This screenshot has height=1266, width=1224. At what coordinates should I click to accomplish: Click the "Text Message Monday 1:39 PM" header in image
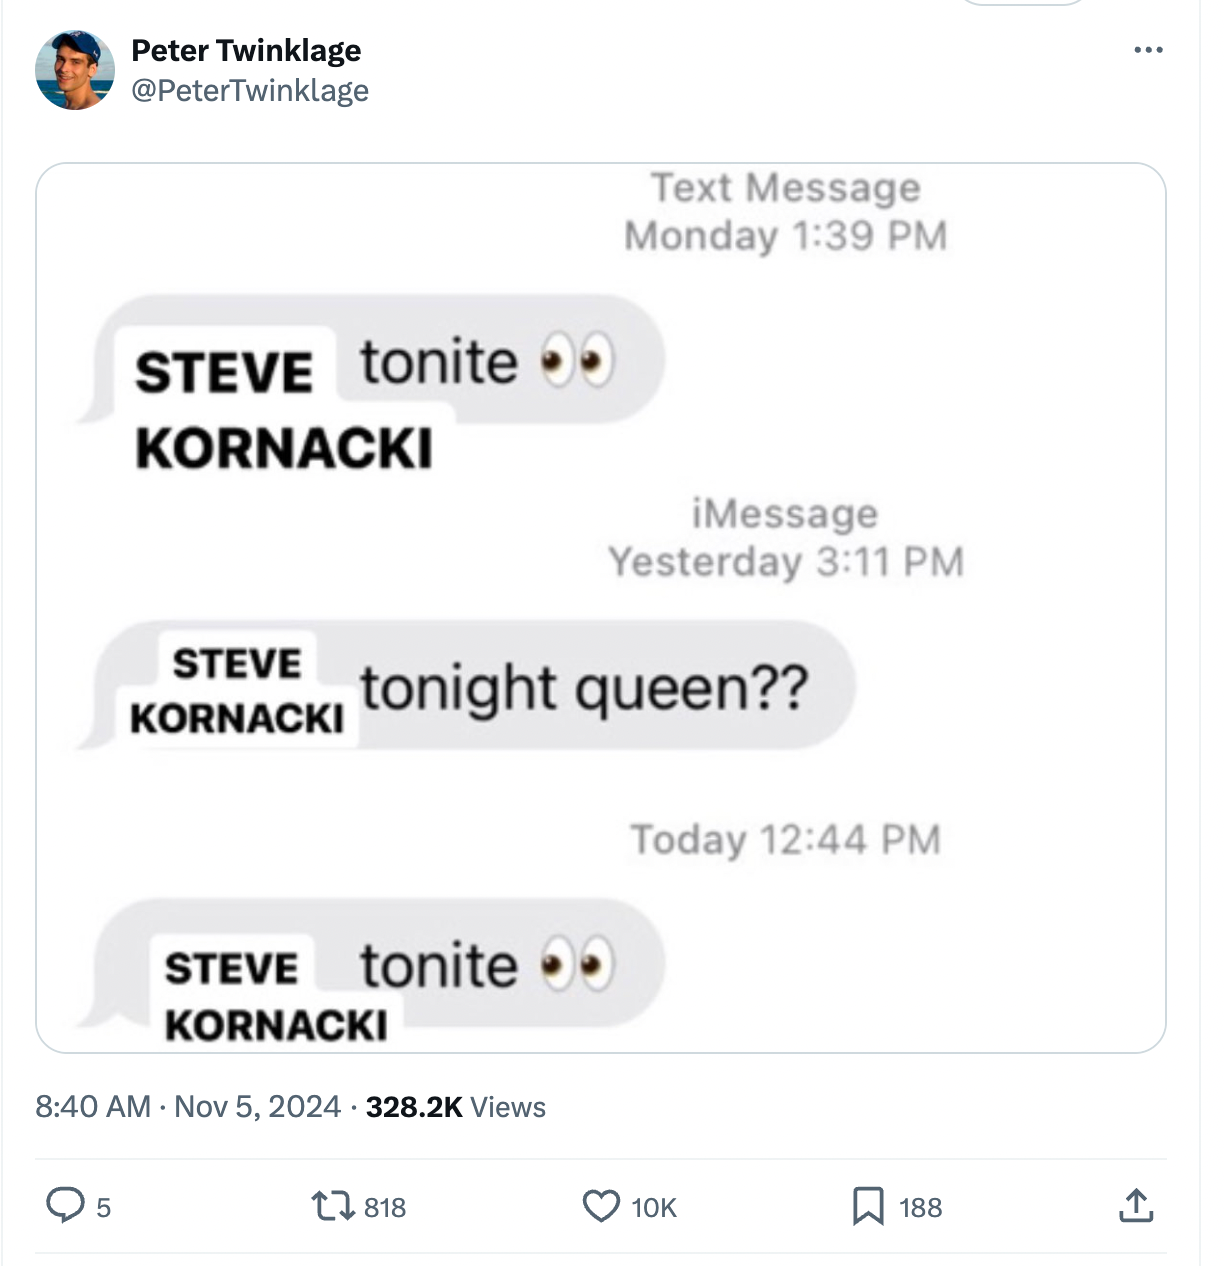tap(786, 212)
